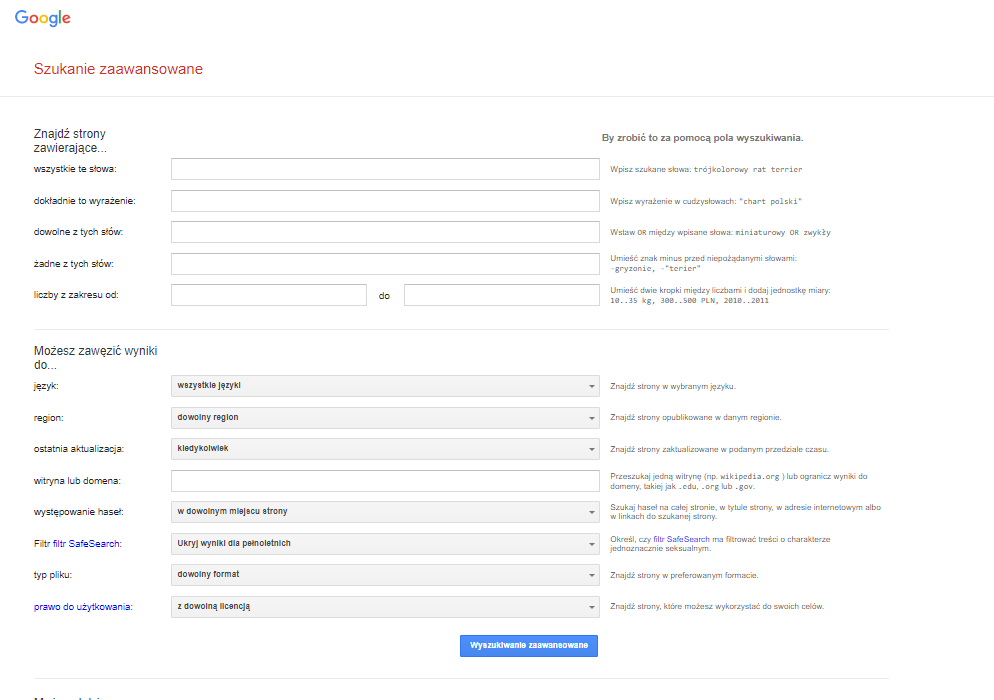Click the Google logo
The height and width of the screenshot is (700, 994).
click(x=42, y=18)
